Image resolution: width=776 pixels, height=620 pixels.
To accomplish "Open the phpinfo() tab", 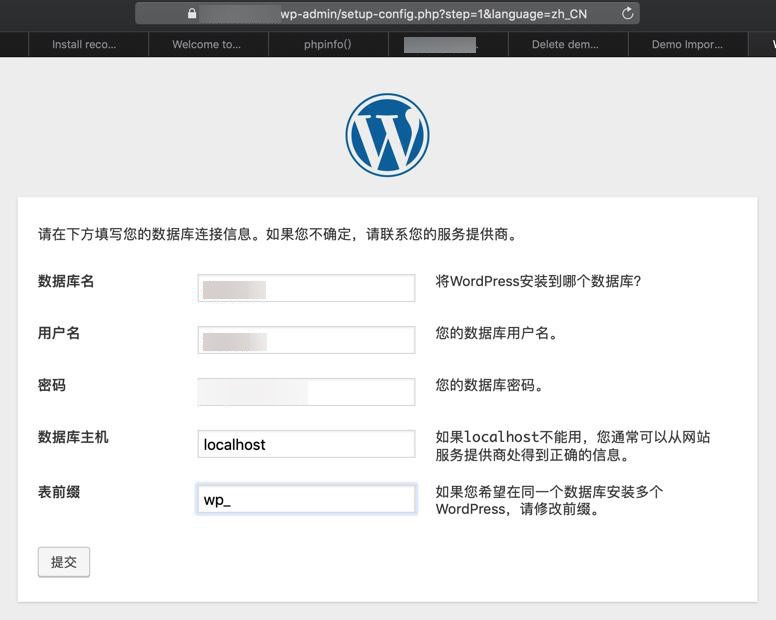I will click(328, 45).
